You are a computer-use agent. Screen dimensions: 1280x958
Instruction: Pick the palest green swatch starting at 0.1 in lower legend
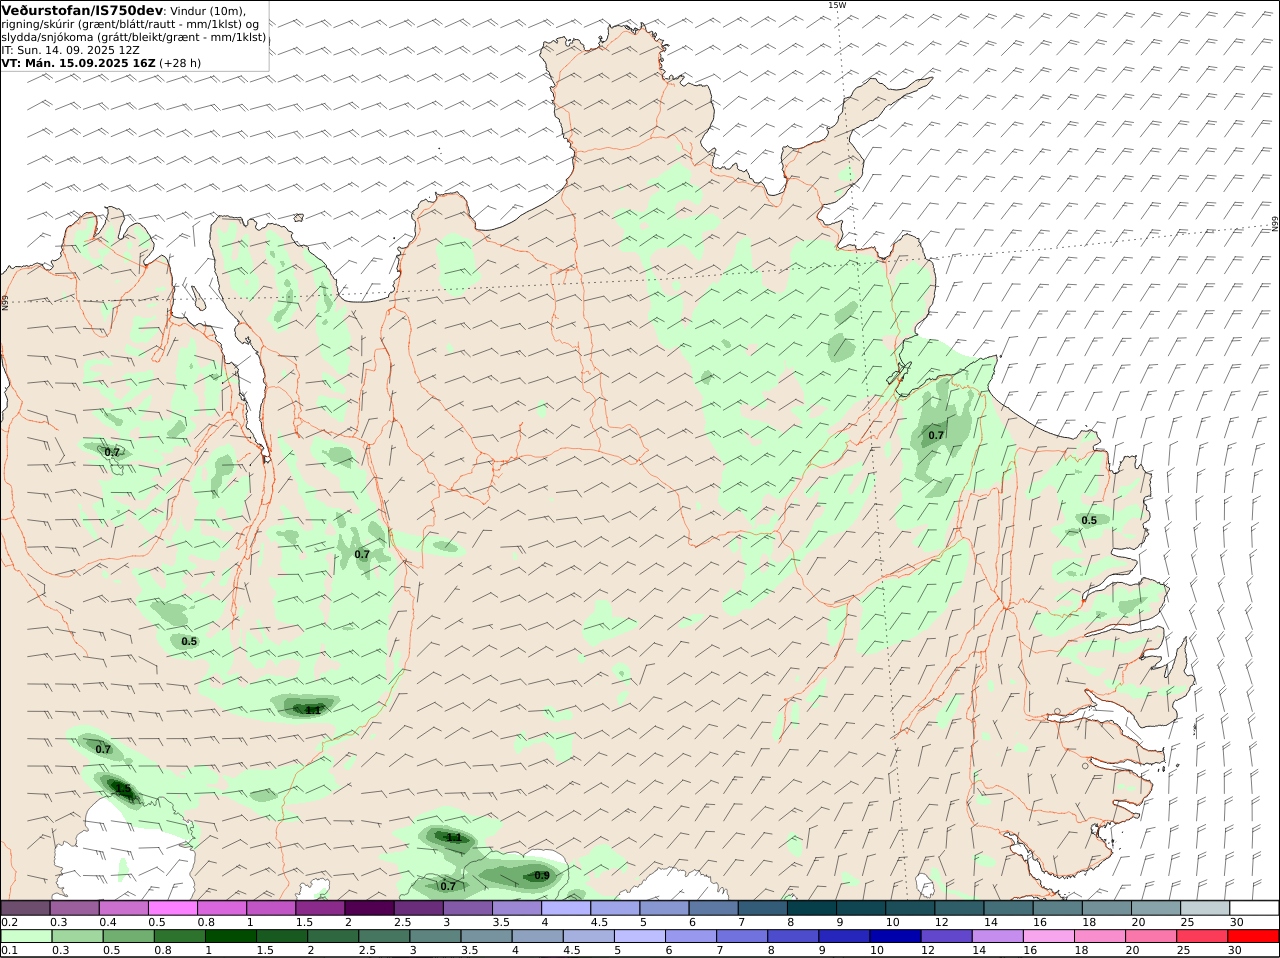[25, 936]
